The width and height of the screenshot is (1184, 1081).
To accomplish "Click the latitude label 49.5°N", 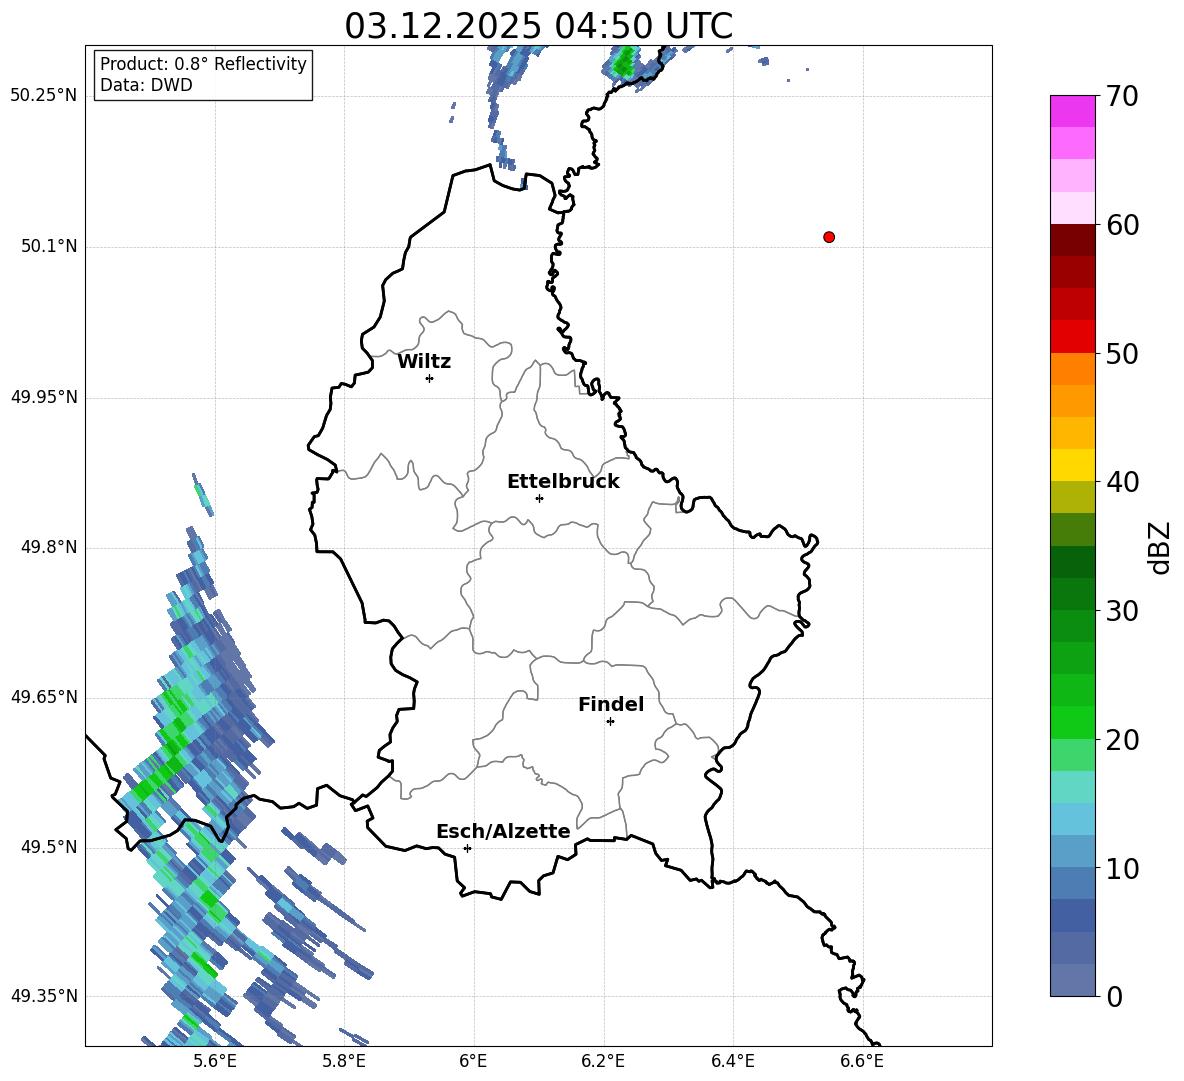I will (49, 847).
